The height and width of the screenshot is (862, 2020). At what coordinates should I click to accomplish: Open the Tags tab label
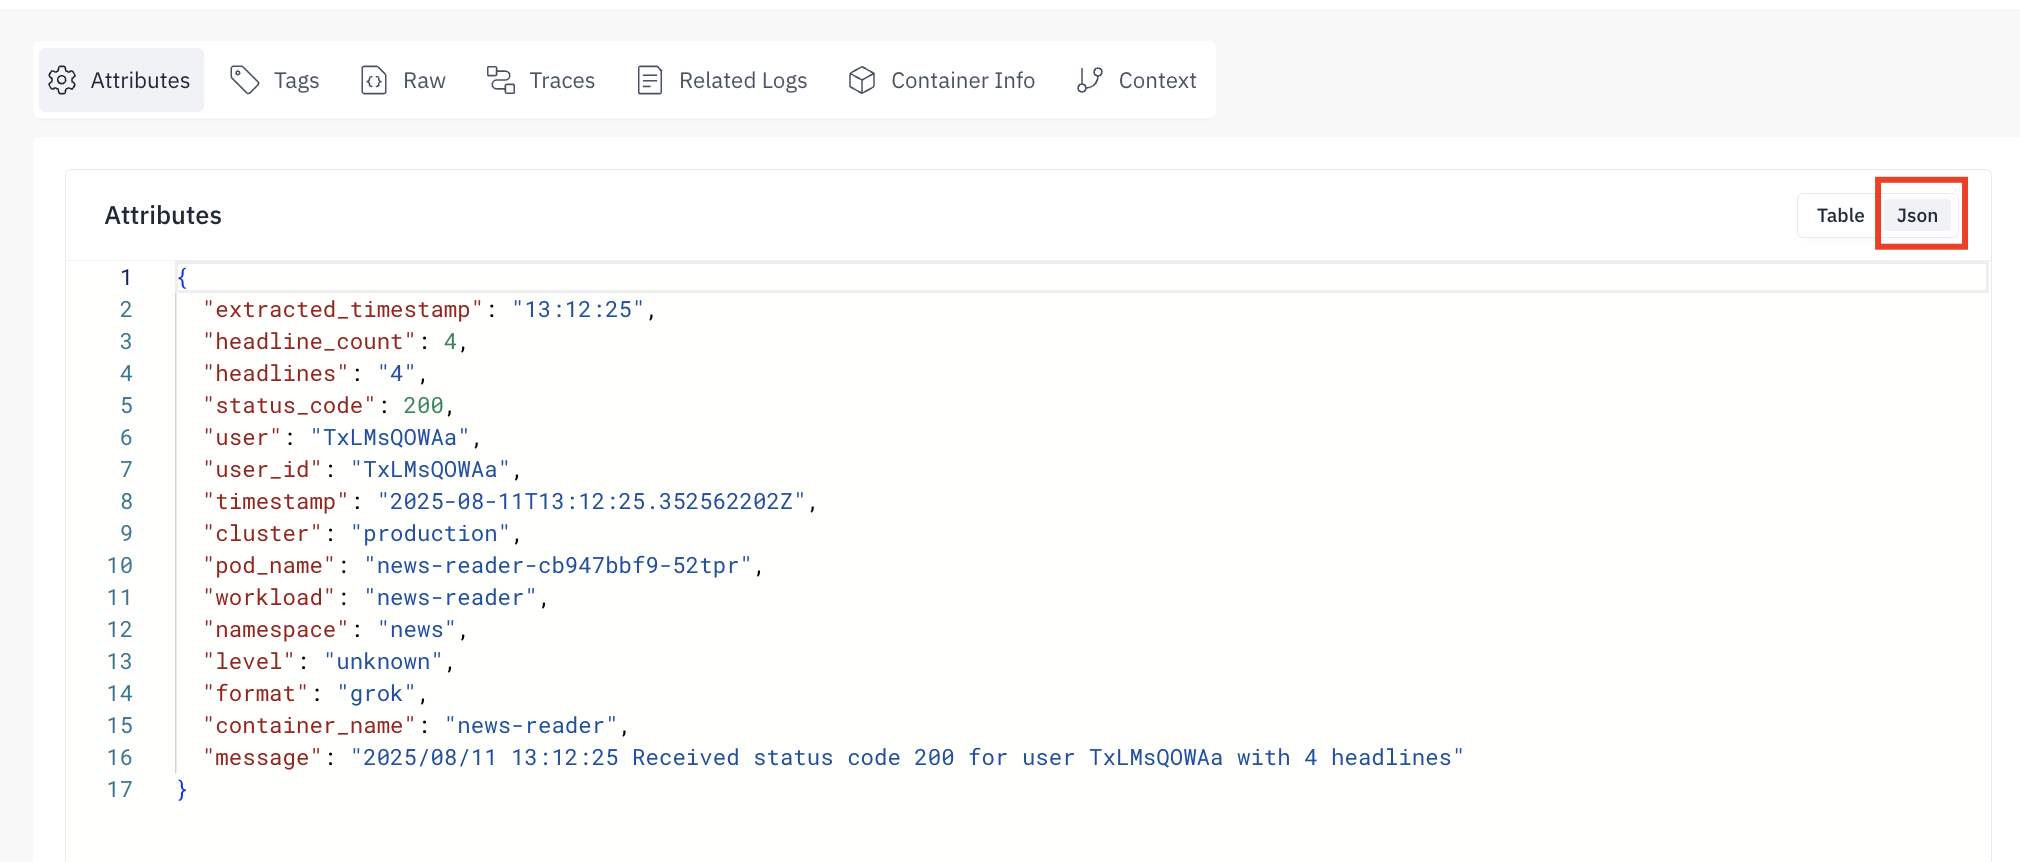tap(296, 80)
